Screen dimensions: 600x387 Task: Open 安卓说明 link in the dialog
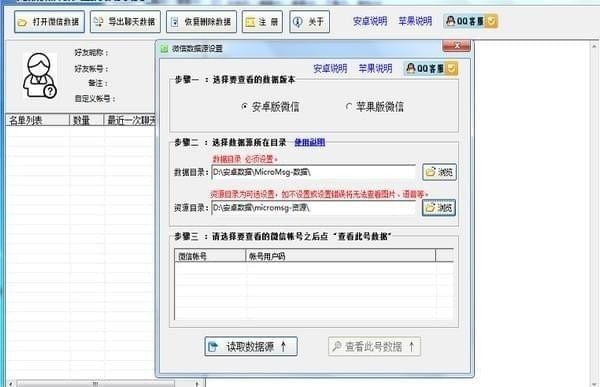(x=330, y=69)
